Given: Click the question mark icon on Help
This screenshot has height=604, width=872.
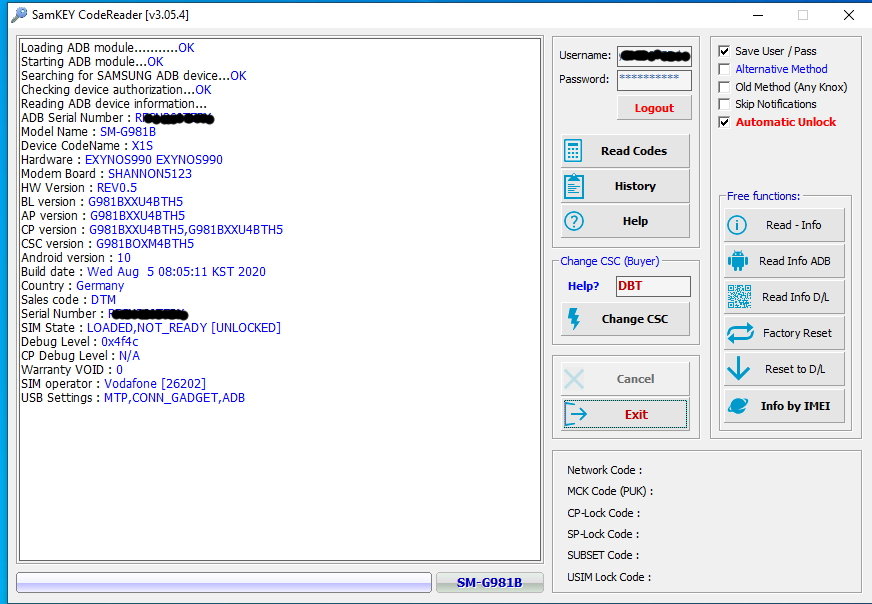Looking at the screenshot, I should pyautogui.click(x=573, y=221).
